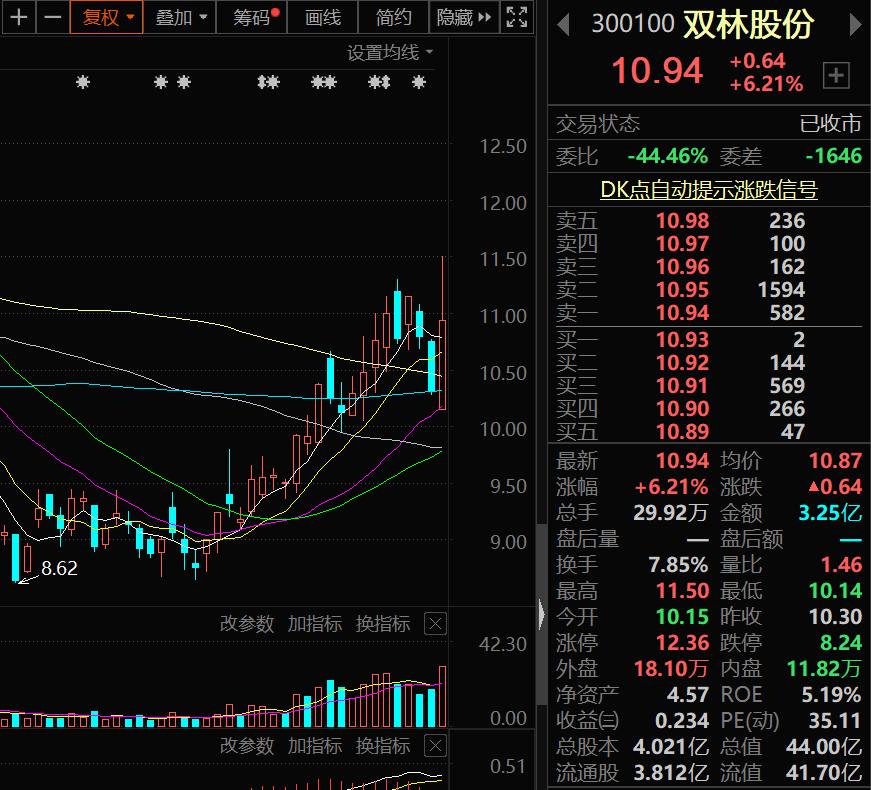Enter fullscreen with the expand icon
Screen dimensions: 871x790
(515, 17)
